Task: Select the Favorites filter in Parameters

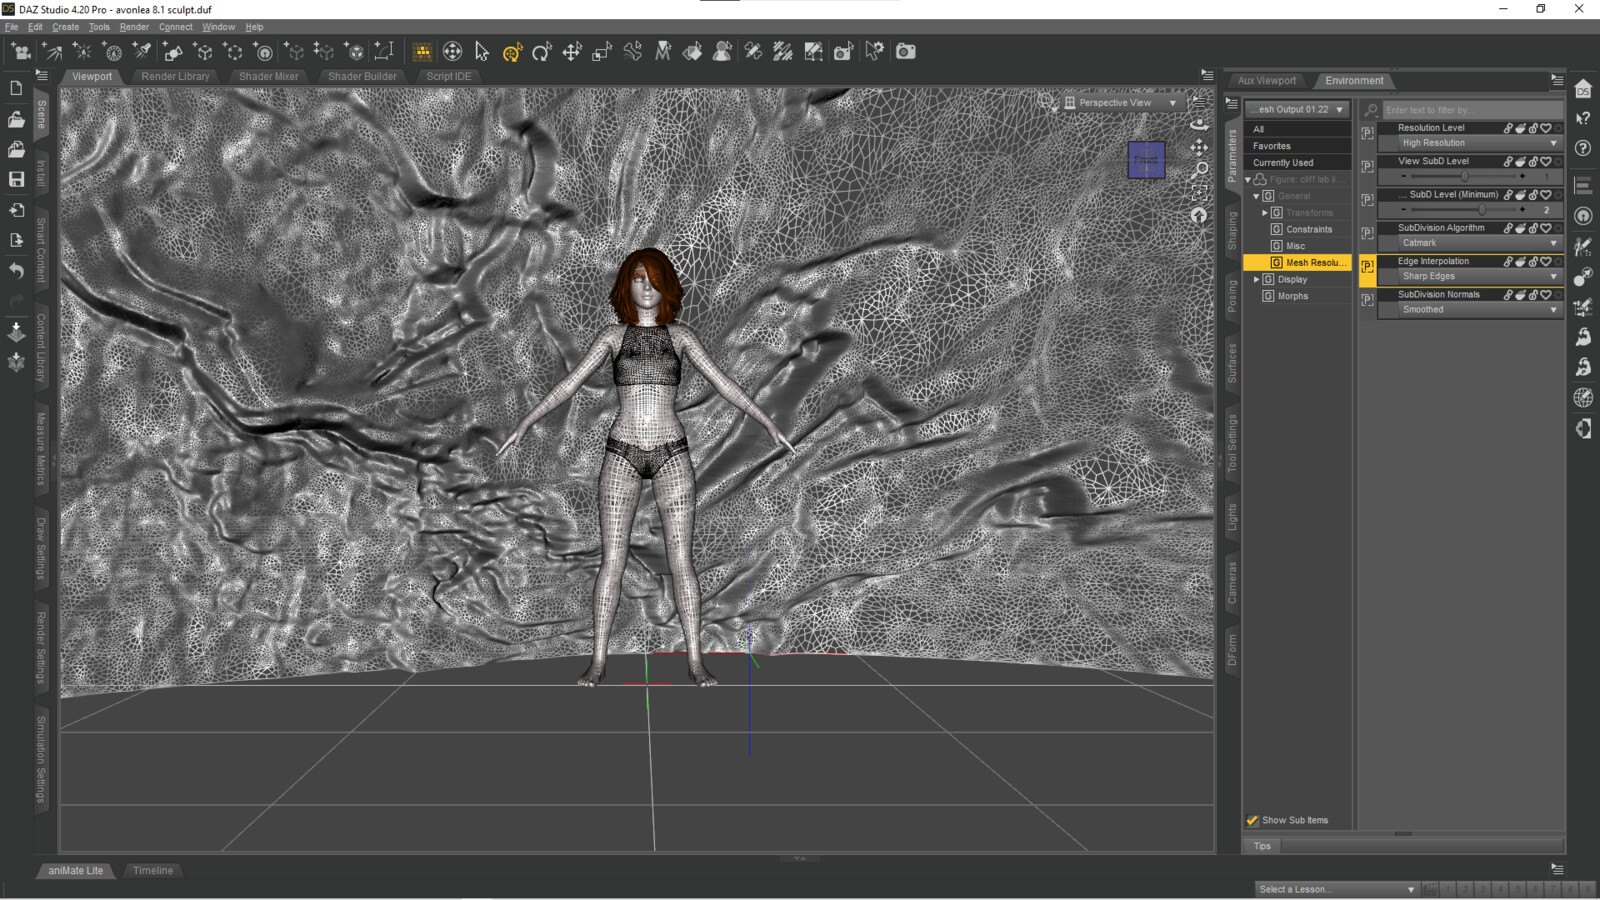Action: [1297, 146]
